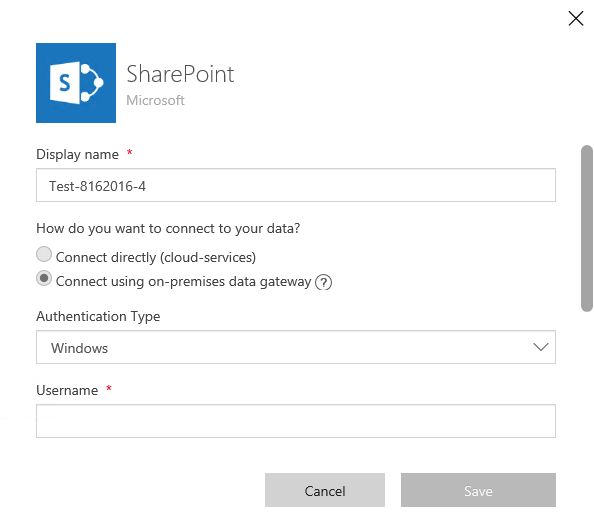Choose the Connect directly (cloud-services) label text
Viewport: 594px width, 522px height.
[x=156, y=258]
